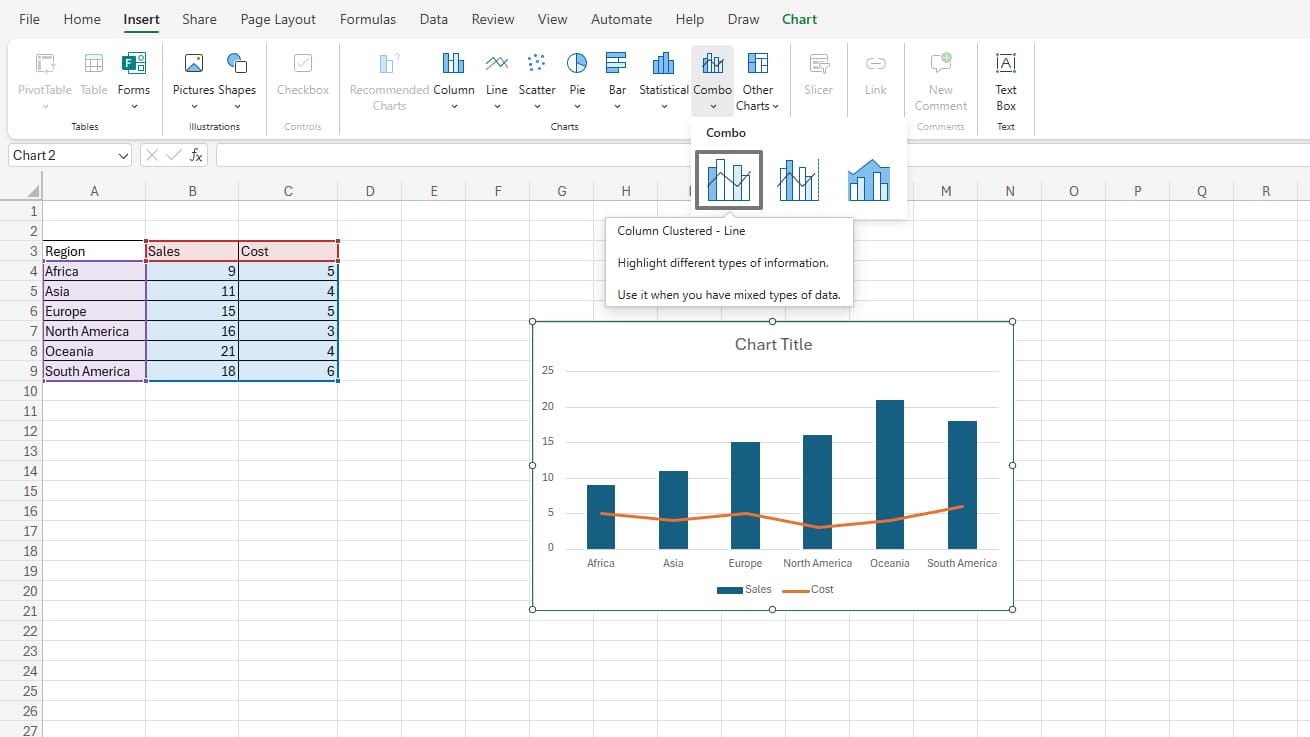Insert a Slicer

click(x=818, y=73)
